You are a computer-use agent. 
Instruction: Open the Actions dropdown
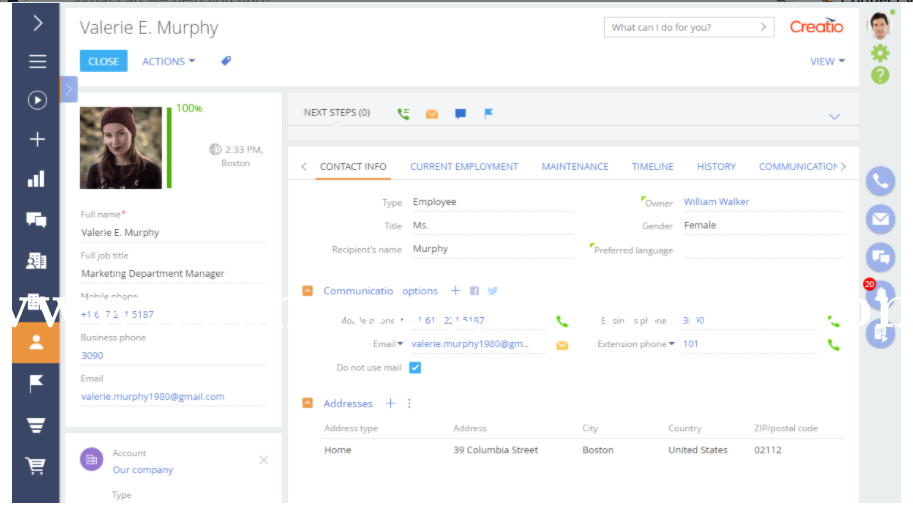tap(168, 61)
